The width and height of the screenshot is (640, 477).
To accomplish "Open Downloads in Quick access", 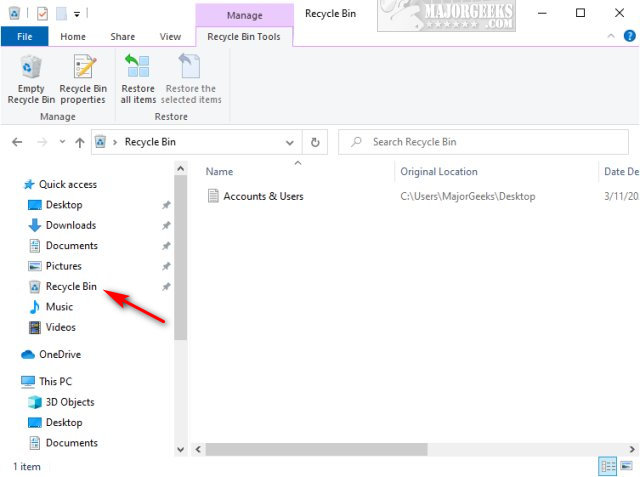I will click(x=70, y=225).
